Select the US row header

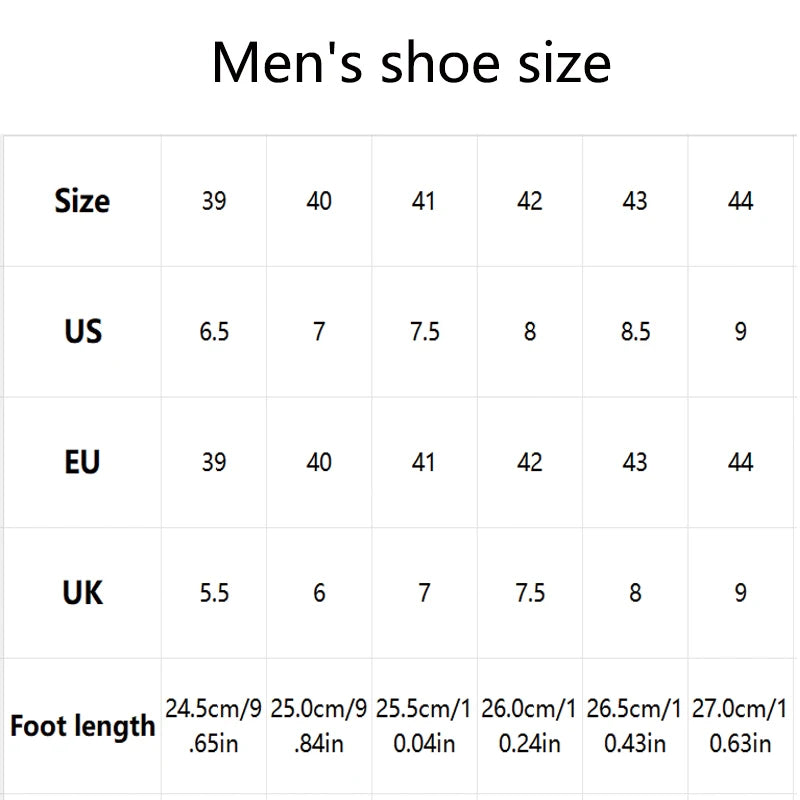[82, 331]
